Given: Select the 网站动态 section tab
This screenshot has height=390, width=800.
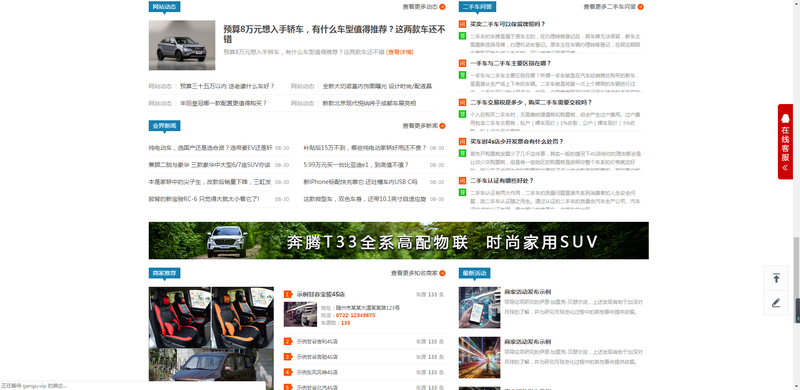Looking at the screenshot, I should 164,7.
